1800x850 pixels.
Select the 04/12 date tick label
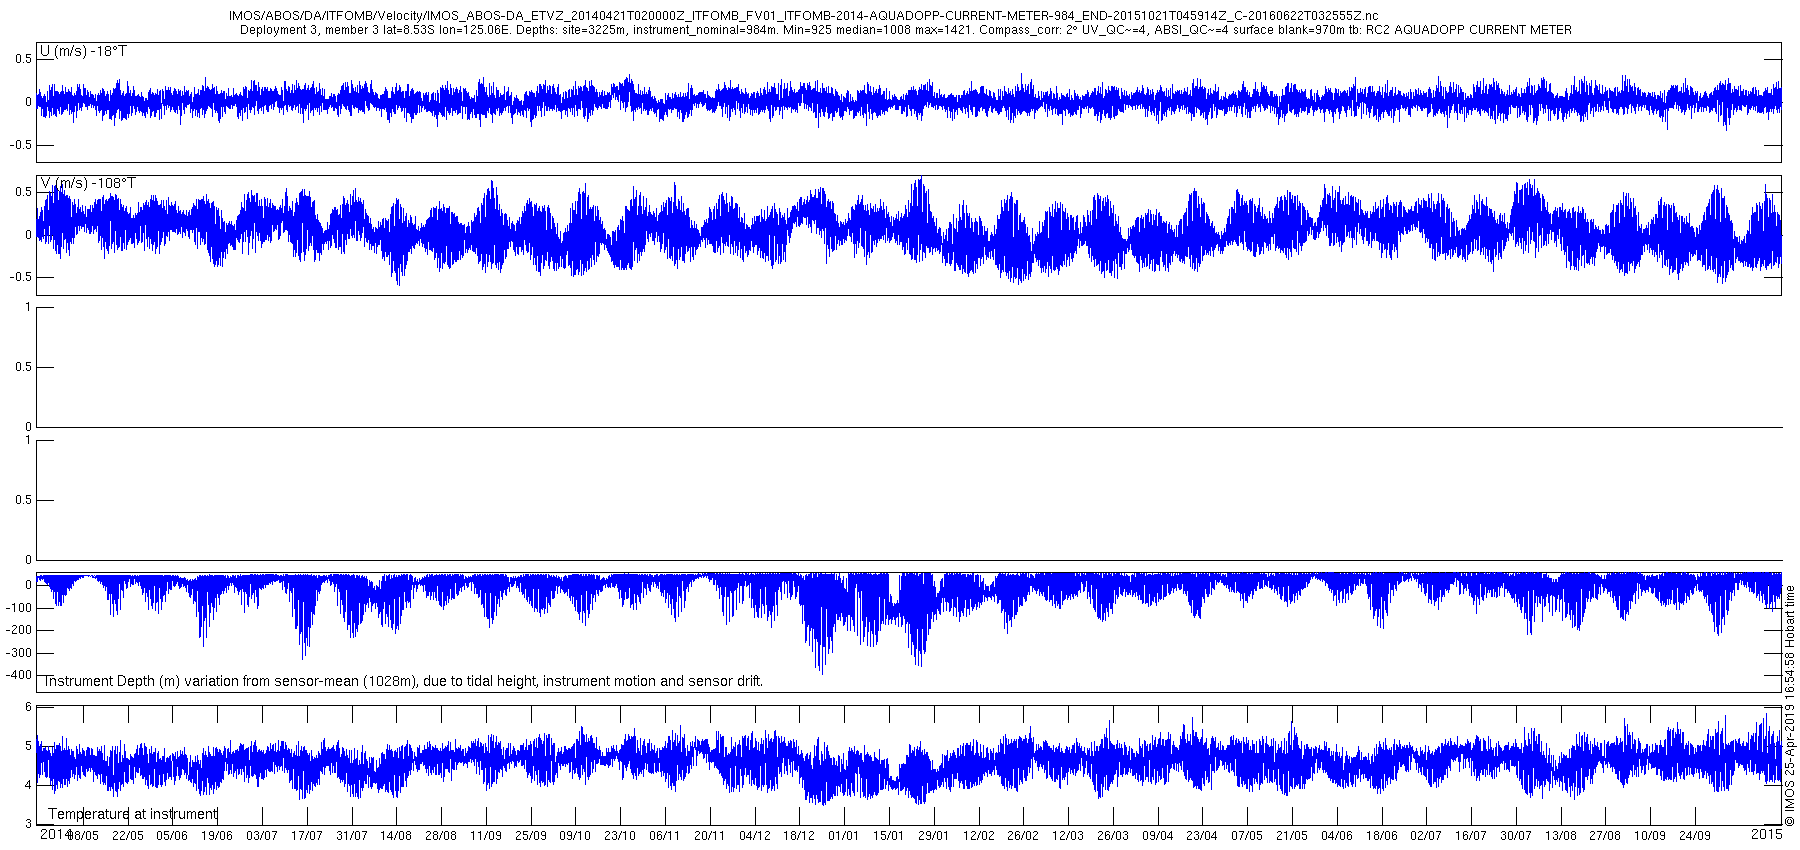pos(755,836)
